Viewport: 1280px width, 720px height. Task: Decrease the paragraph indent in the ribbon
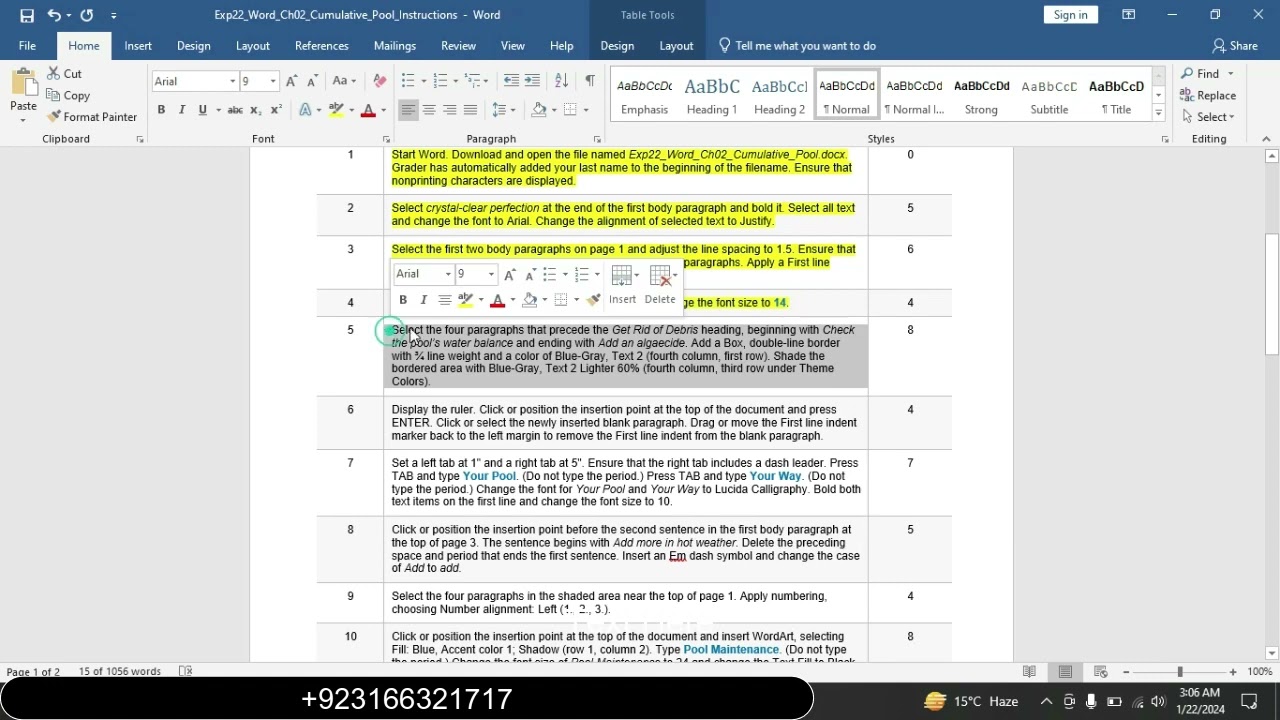[511, 81]
